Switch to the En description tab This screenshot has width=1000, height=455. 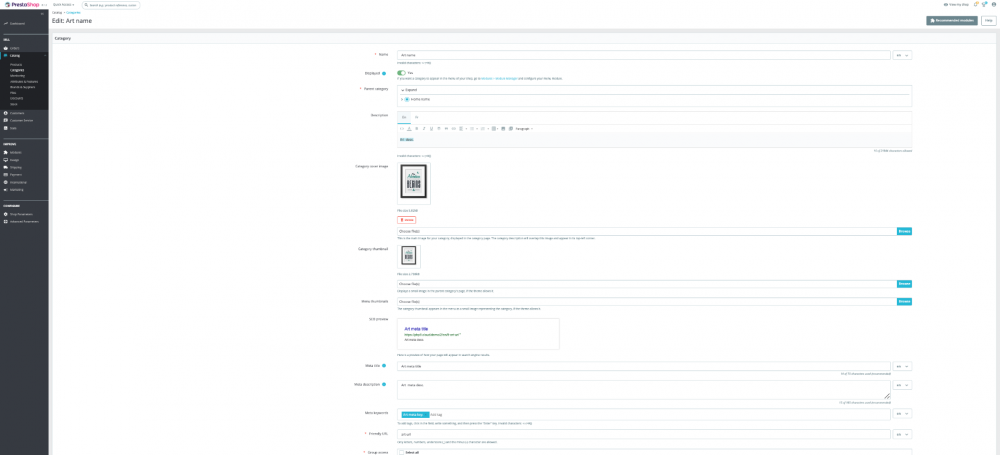click(403, 117)
